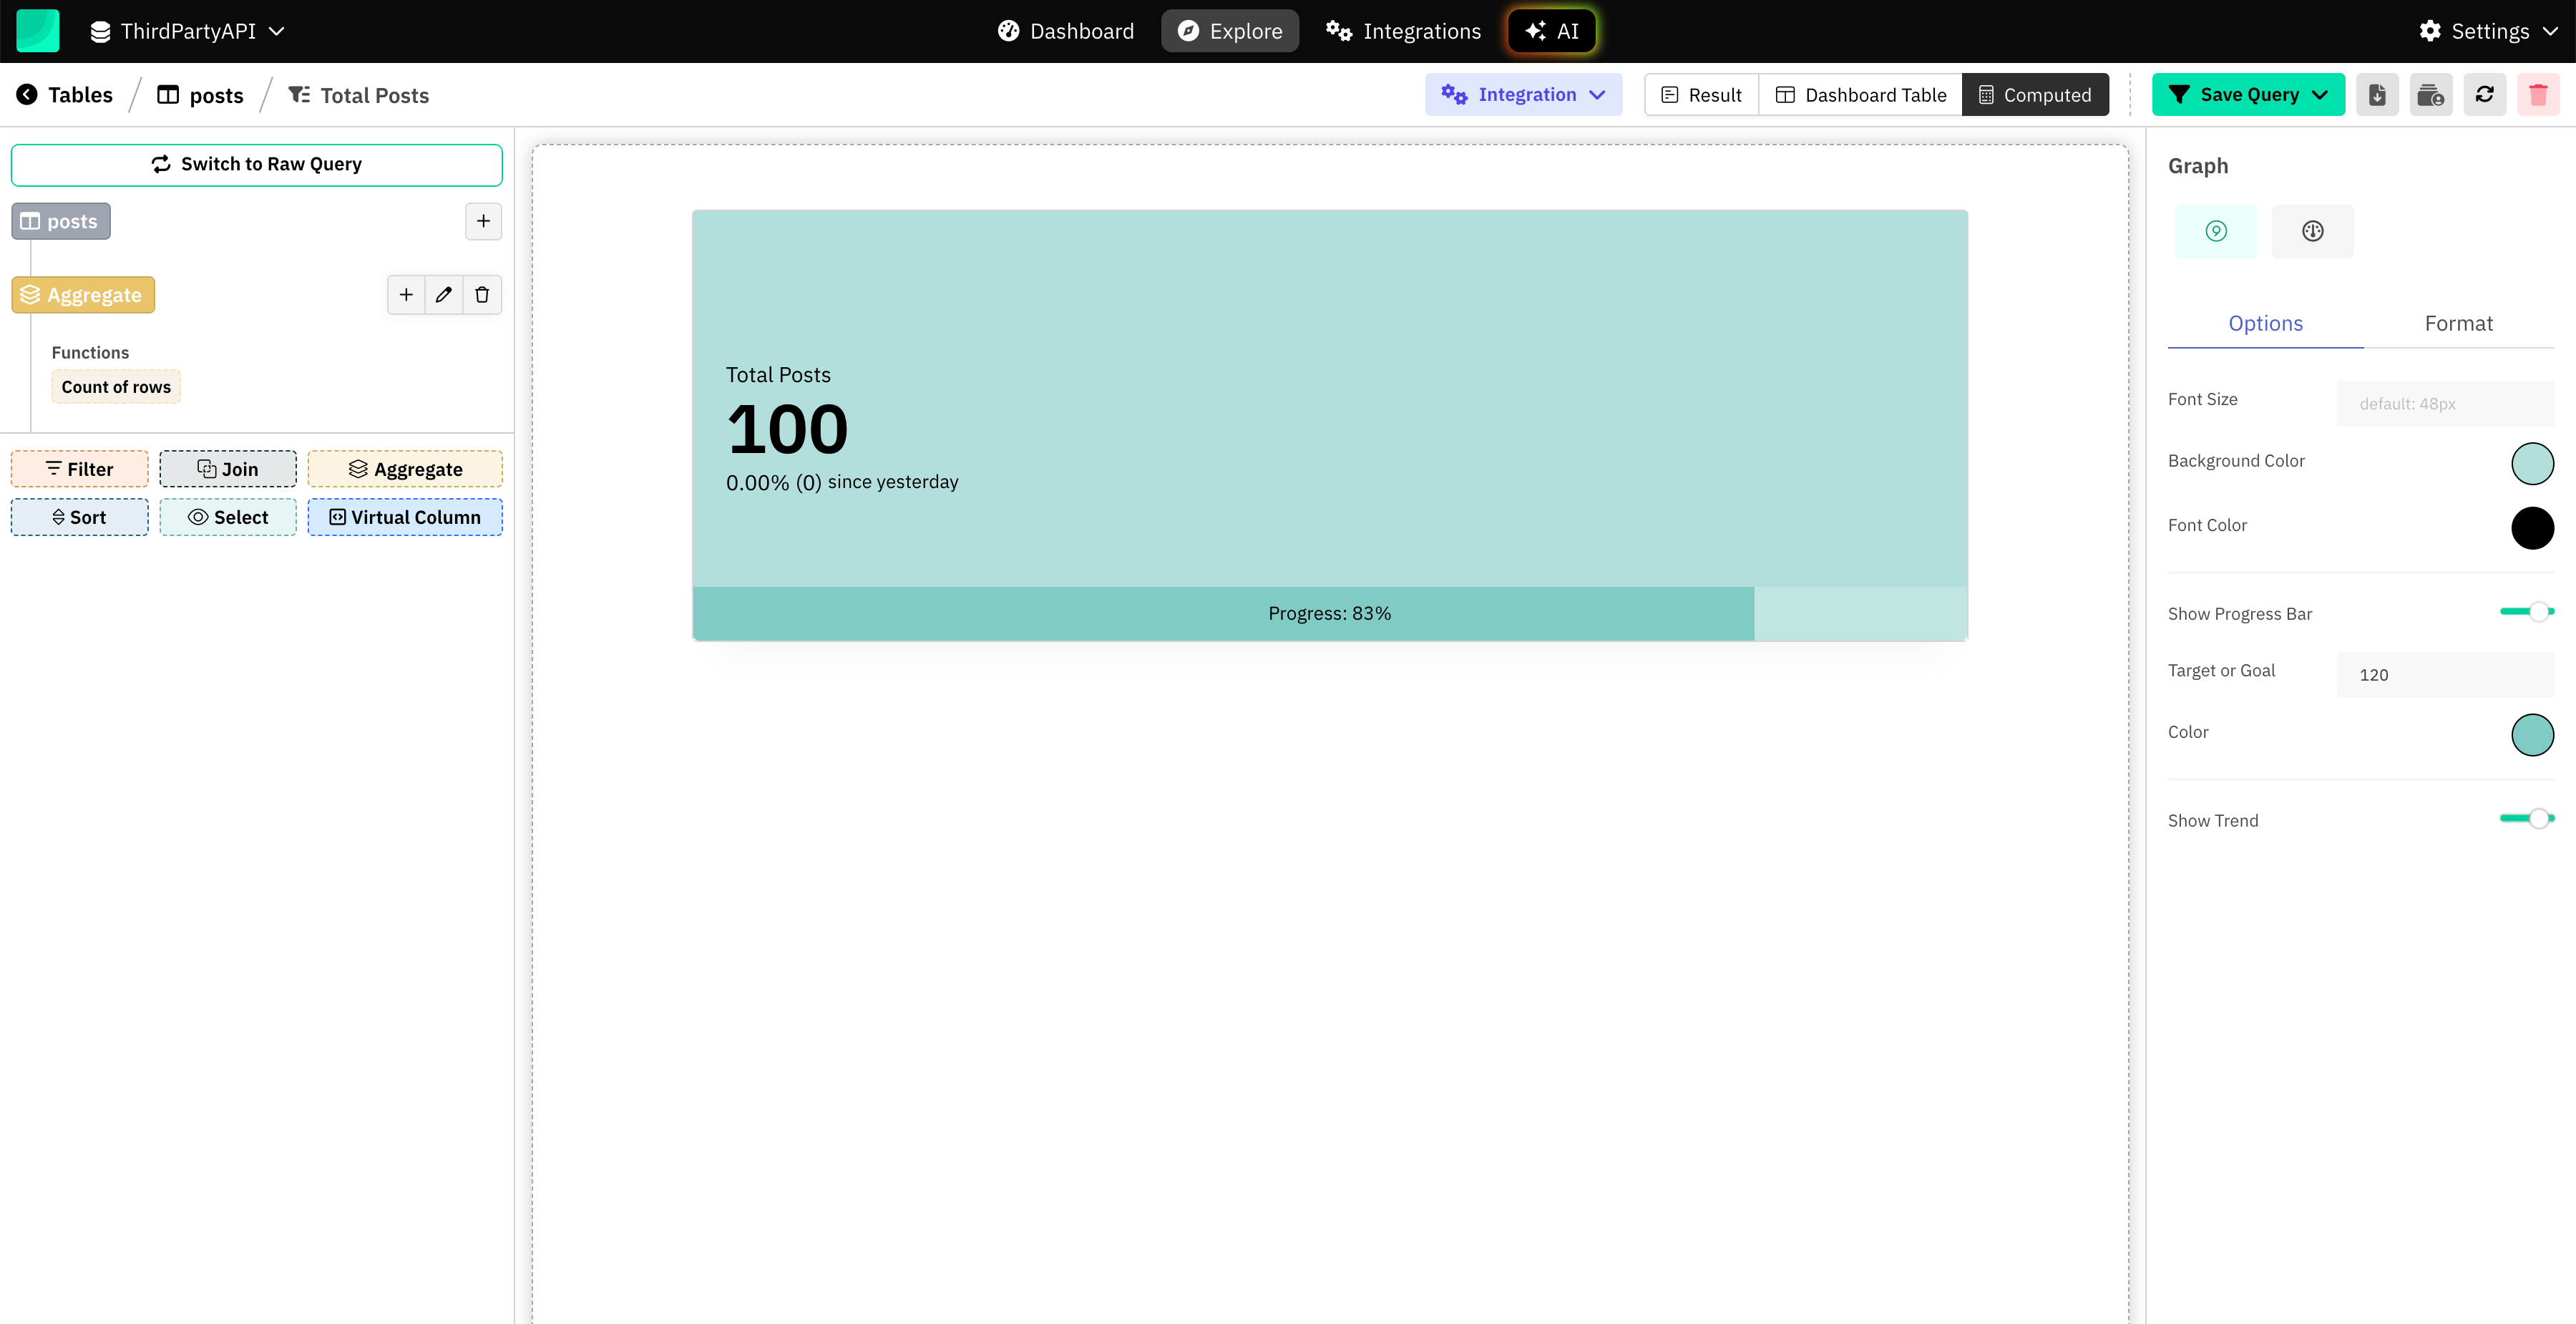This screenshot has width=2576, height=1324.
Task: Click the collection with user icon
Action: (x=2430, y=95)
